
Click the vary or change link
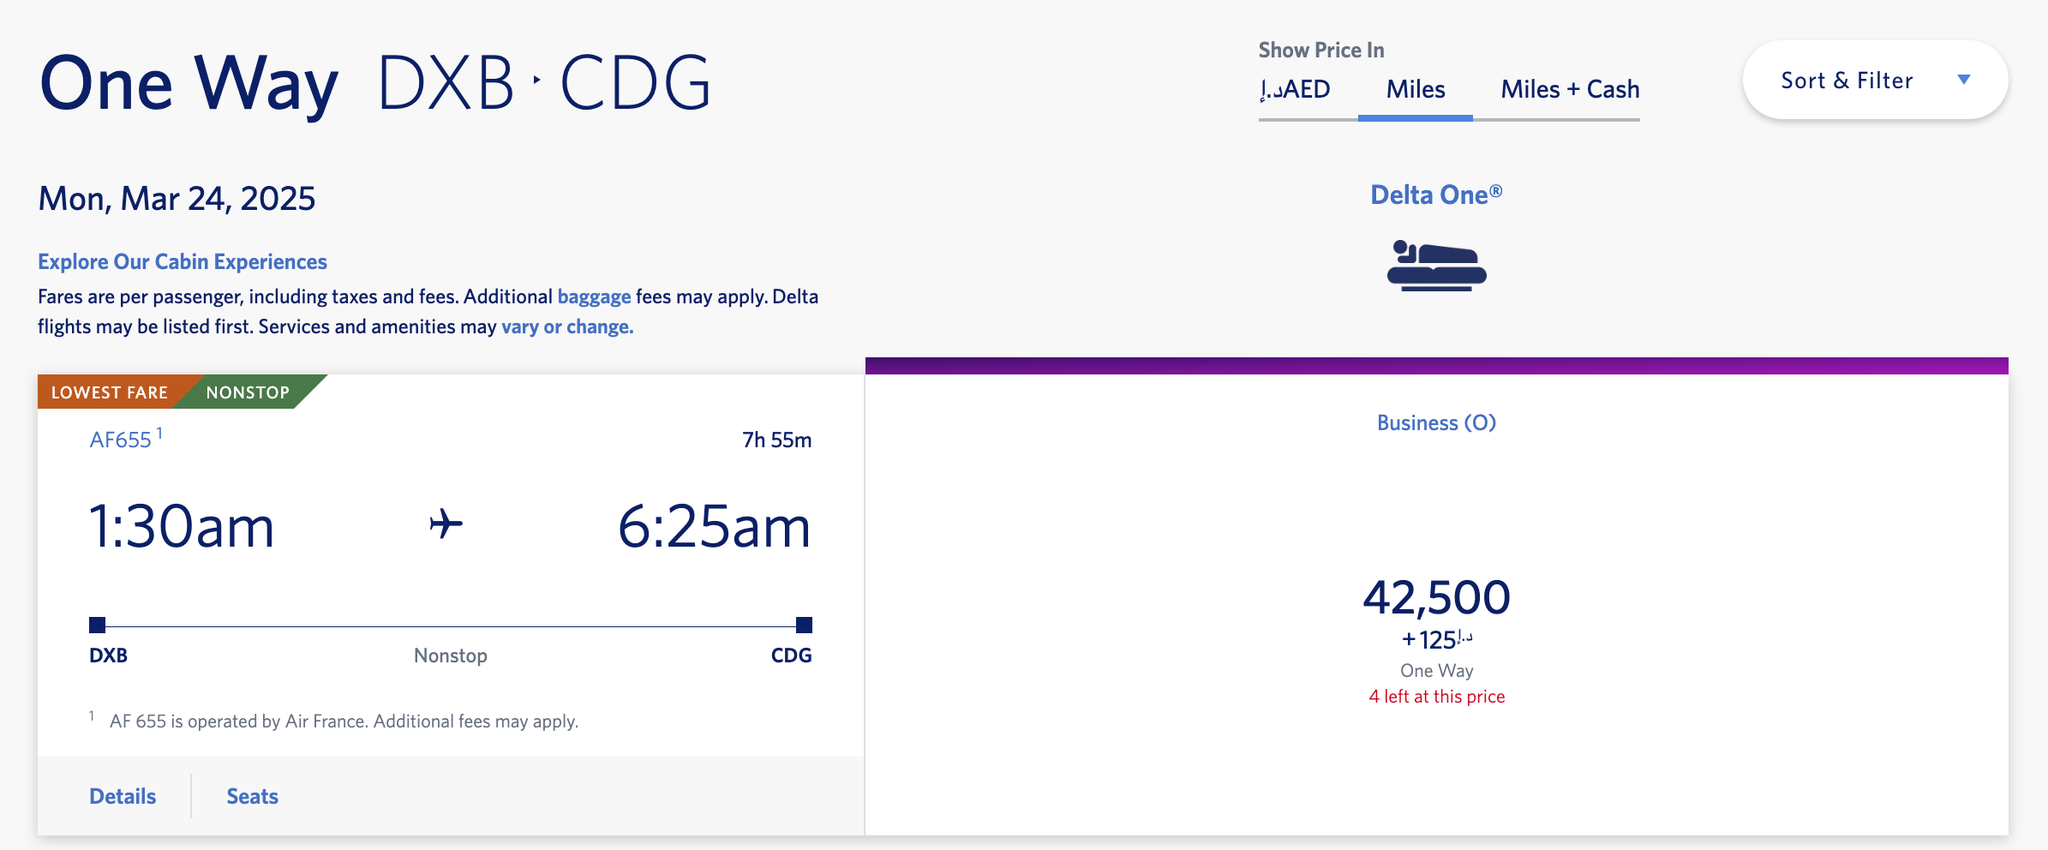pos(567,326)
